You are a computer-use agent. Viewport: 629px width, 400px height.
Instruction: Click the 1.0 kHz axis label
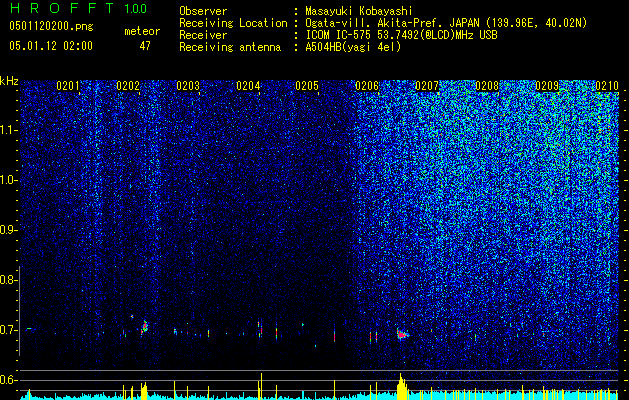coord(9,180)
